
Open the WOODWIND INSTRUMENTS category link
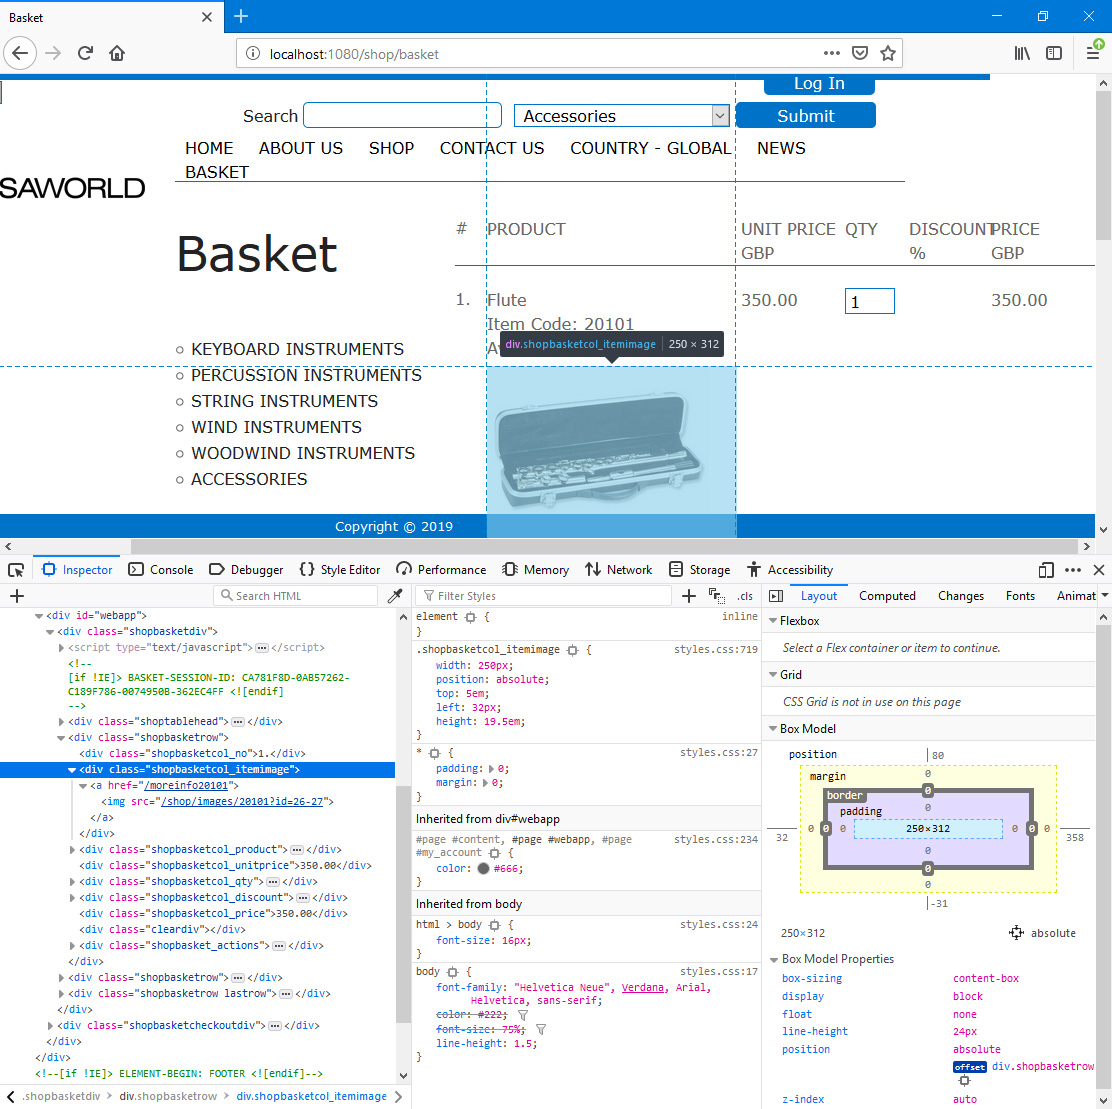tap(303, 453)
